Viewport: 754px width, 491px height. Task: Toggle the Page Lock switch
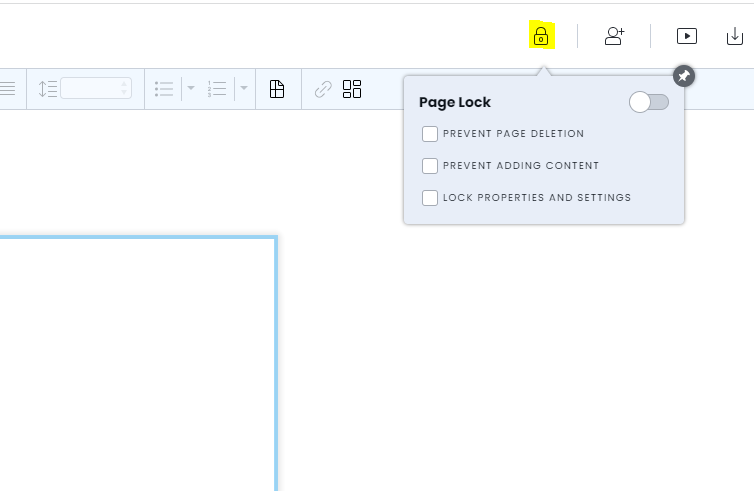point(649,102)
